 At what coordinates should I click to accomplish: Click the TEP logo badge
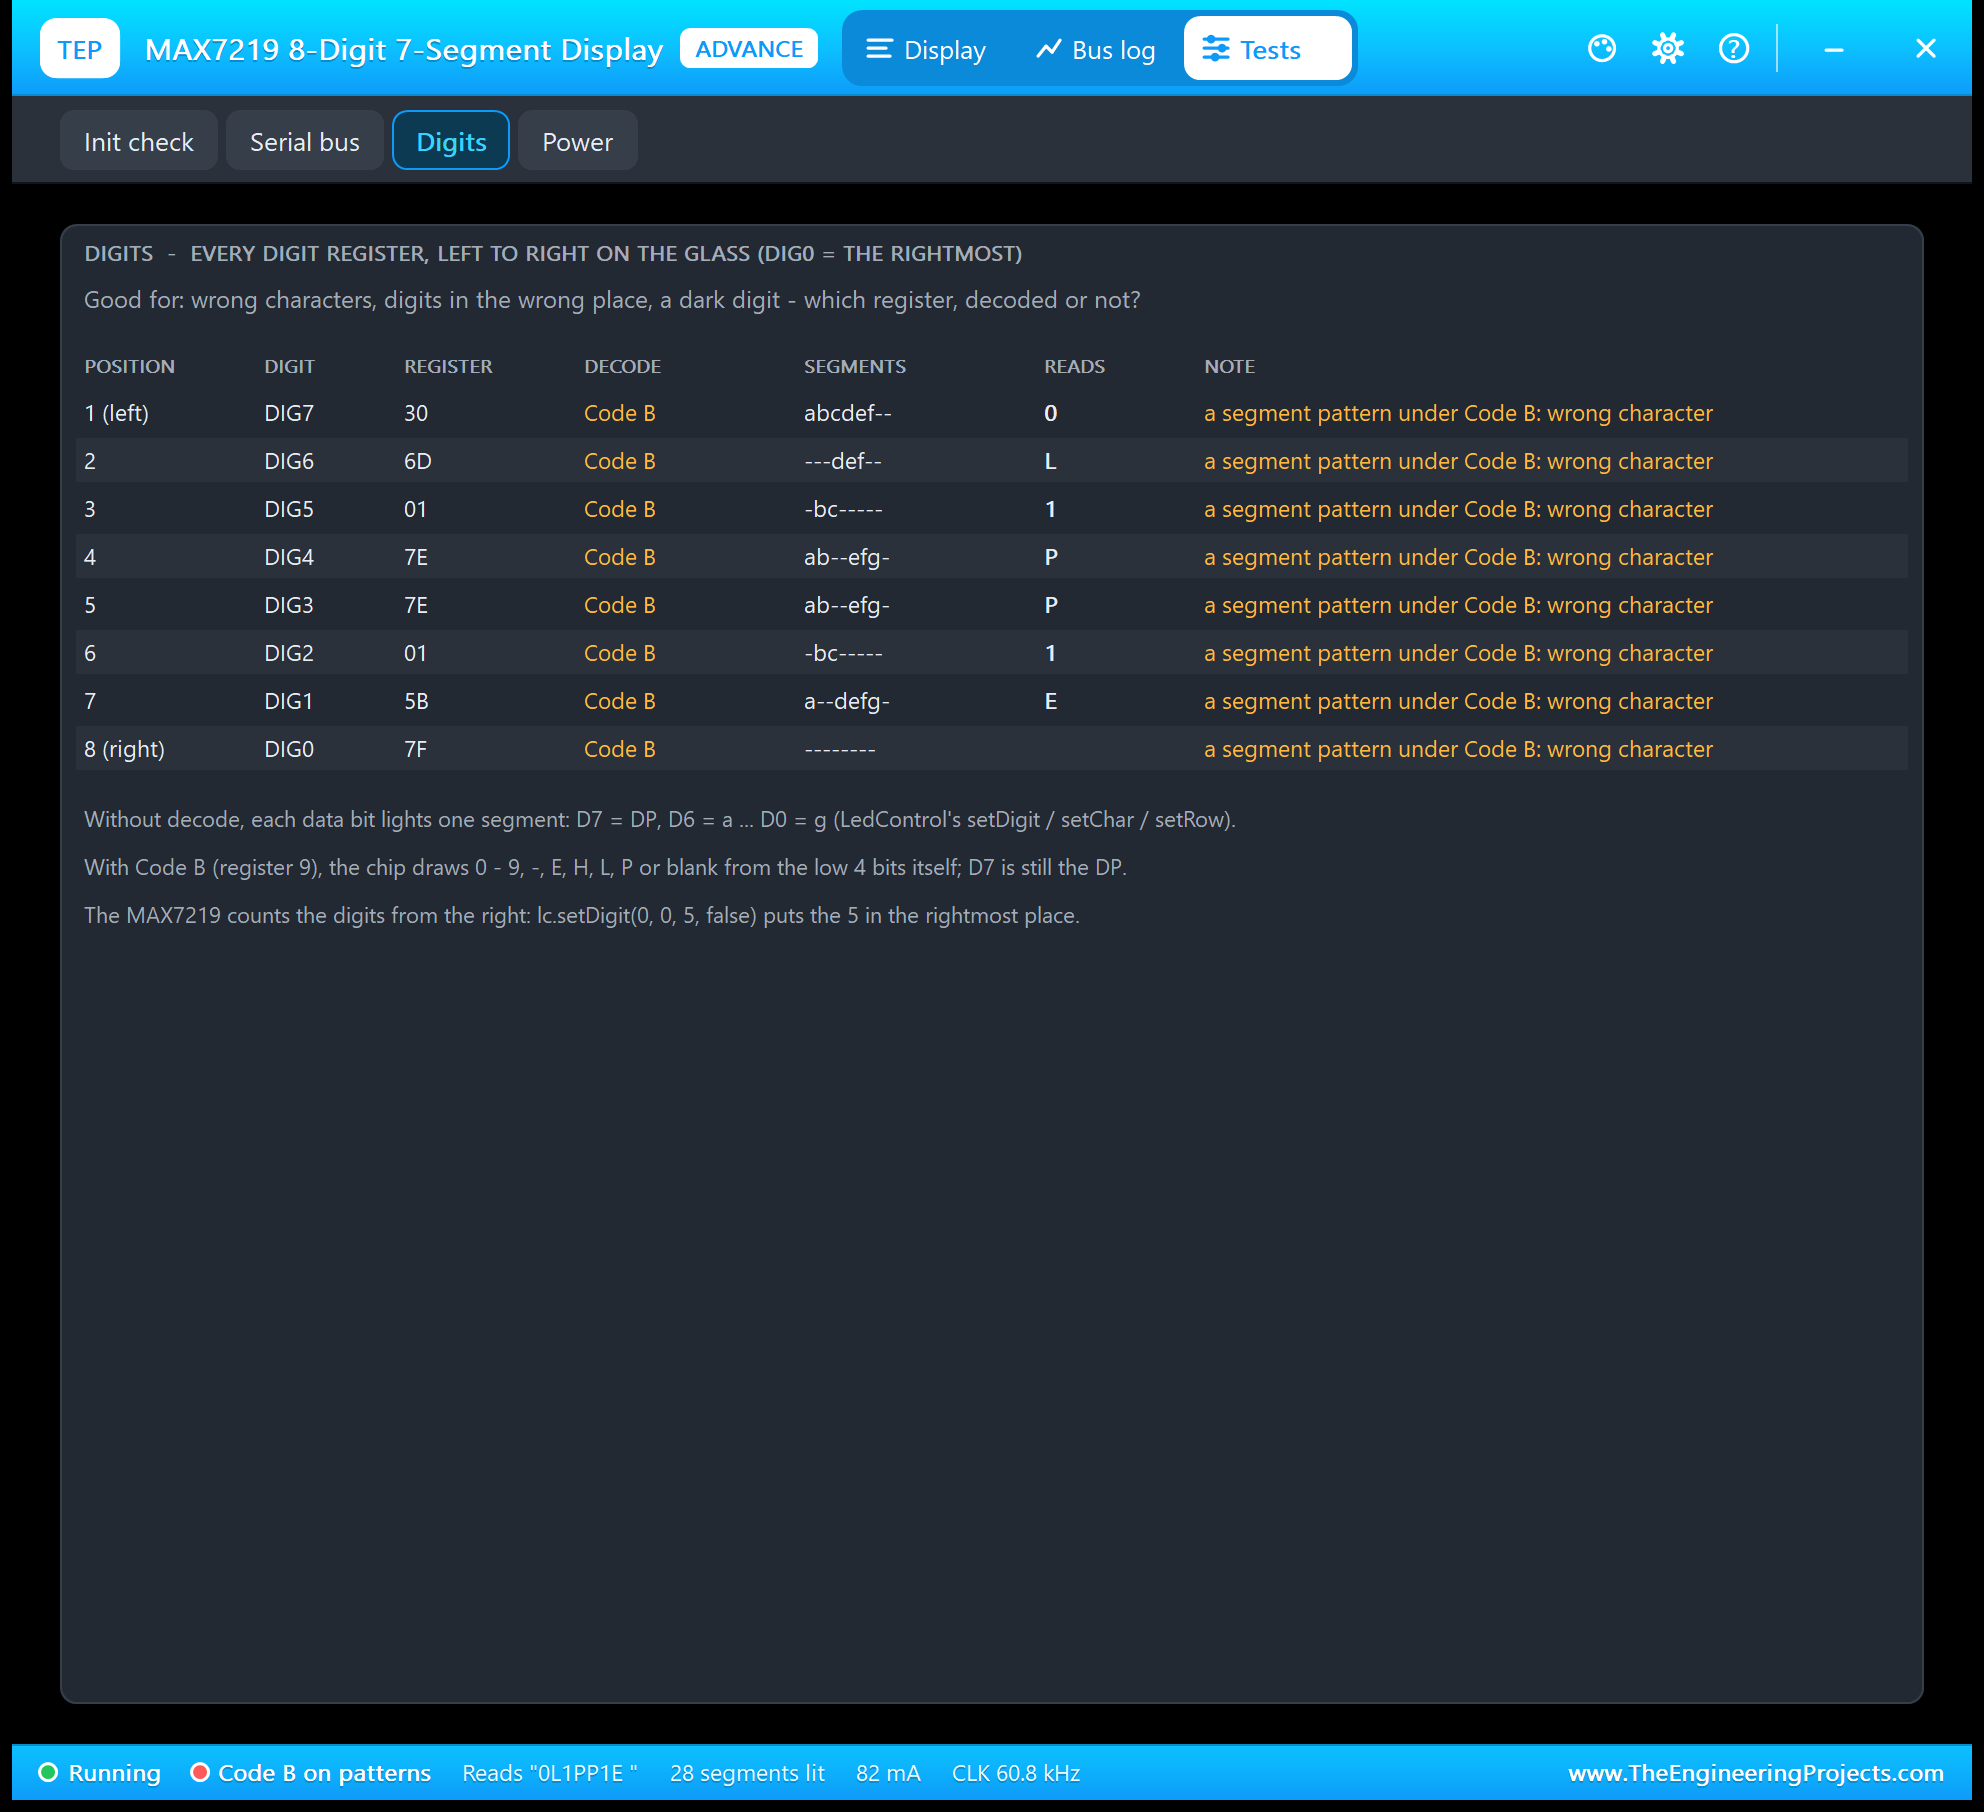point(80,48)
